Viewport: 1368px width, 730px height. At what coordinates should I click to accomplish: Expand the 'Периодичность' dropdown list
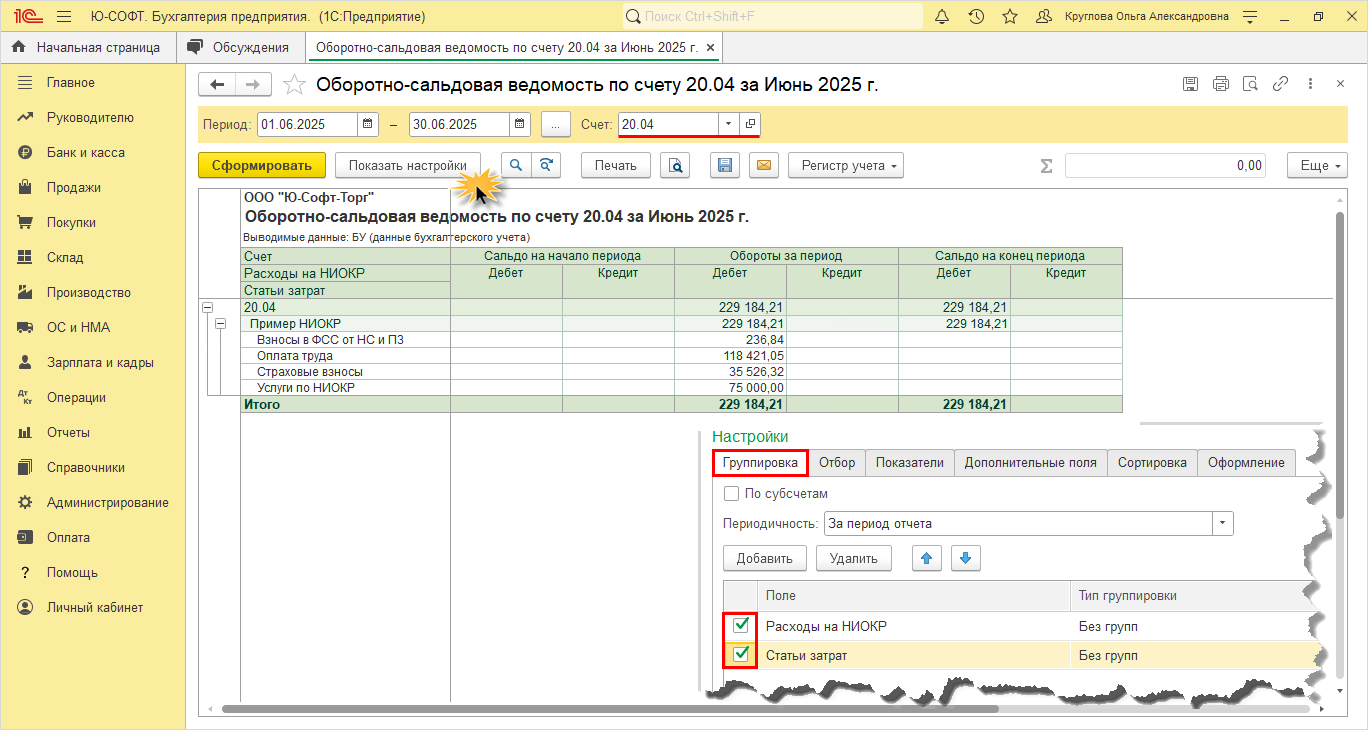click(x=1223, y=524)
